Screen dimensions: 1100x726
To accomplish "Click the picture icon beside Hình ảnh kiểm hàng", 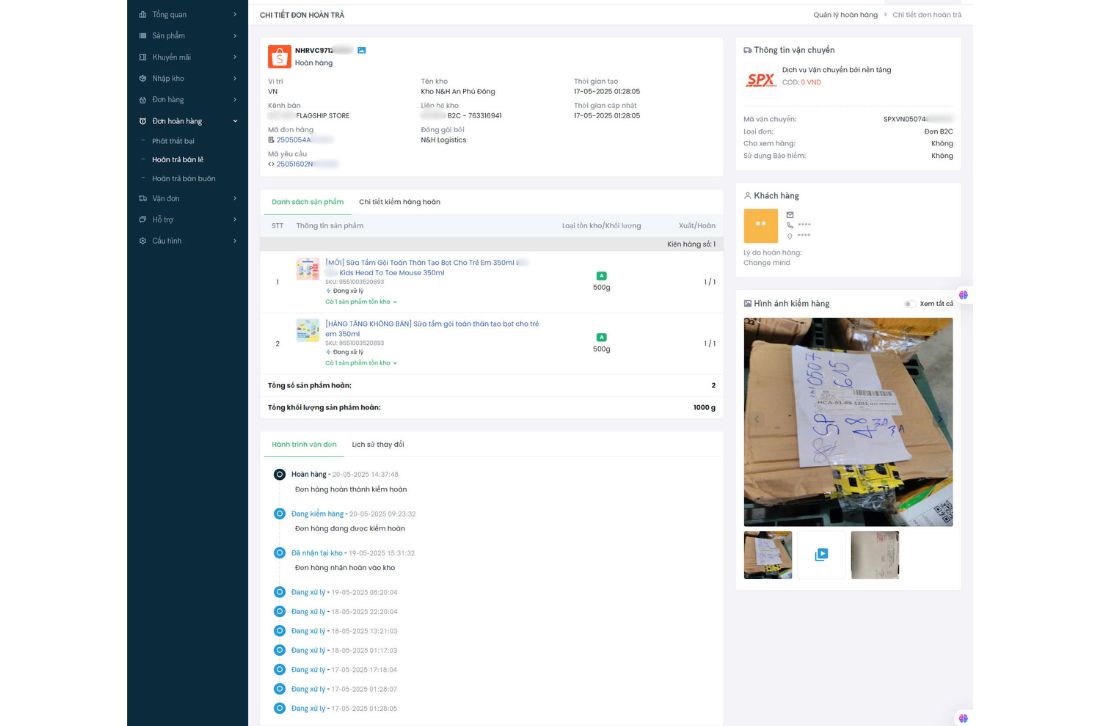I will 747,304.
